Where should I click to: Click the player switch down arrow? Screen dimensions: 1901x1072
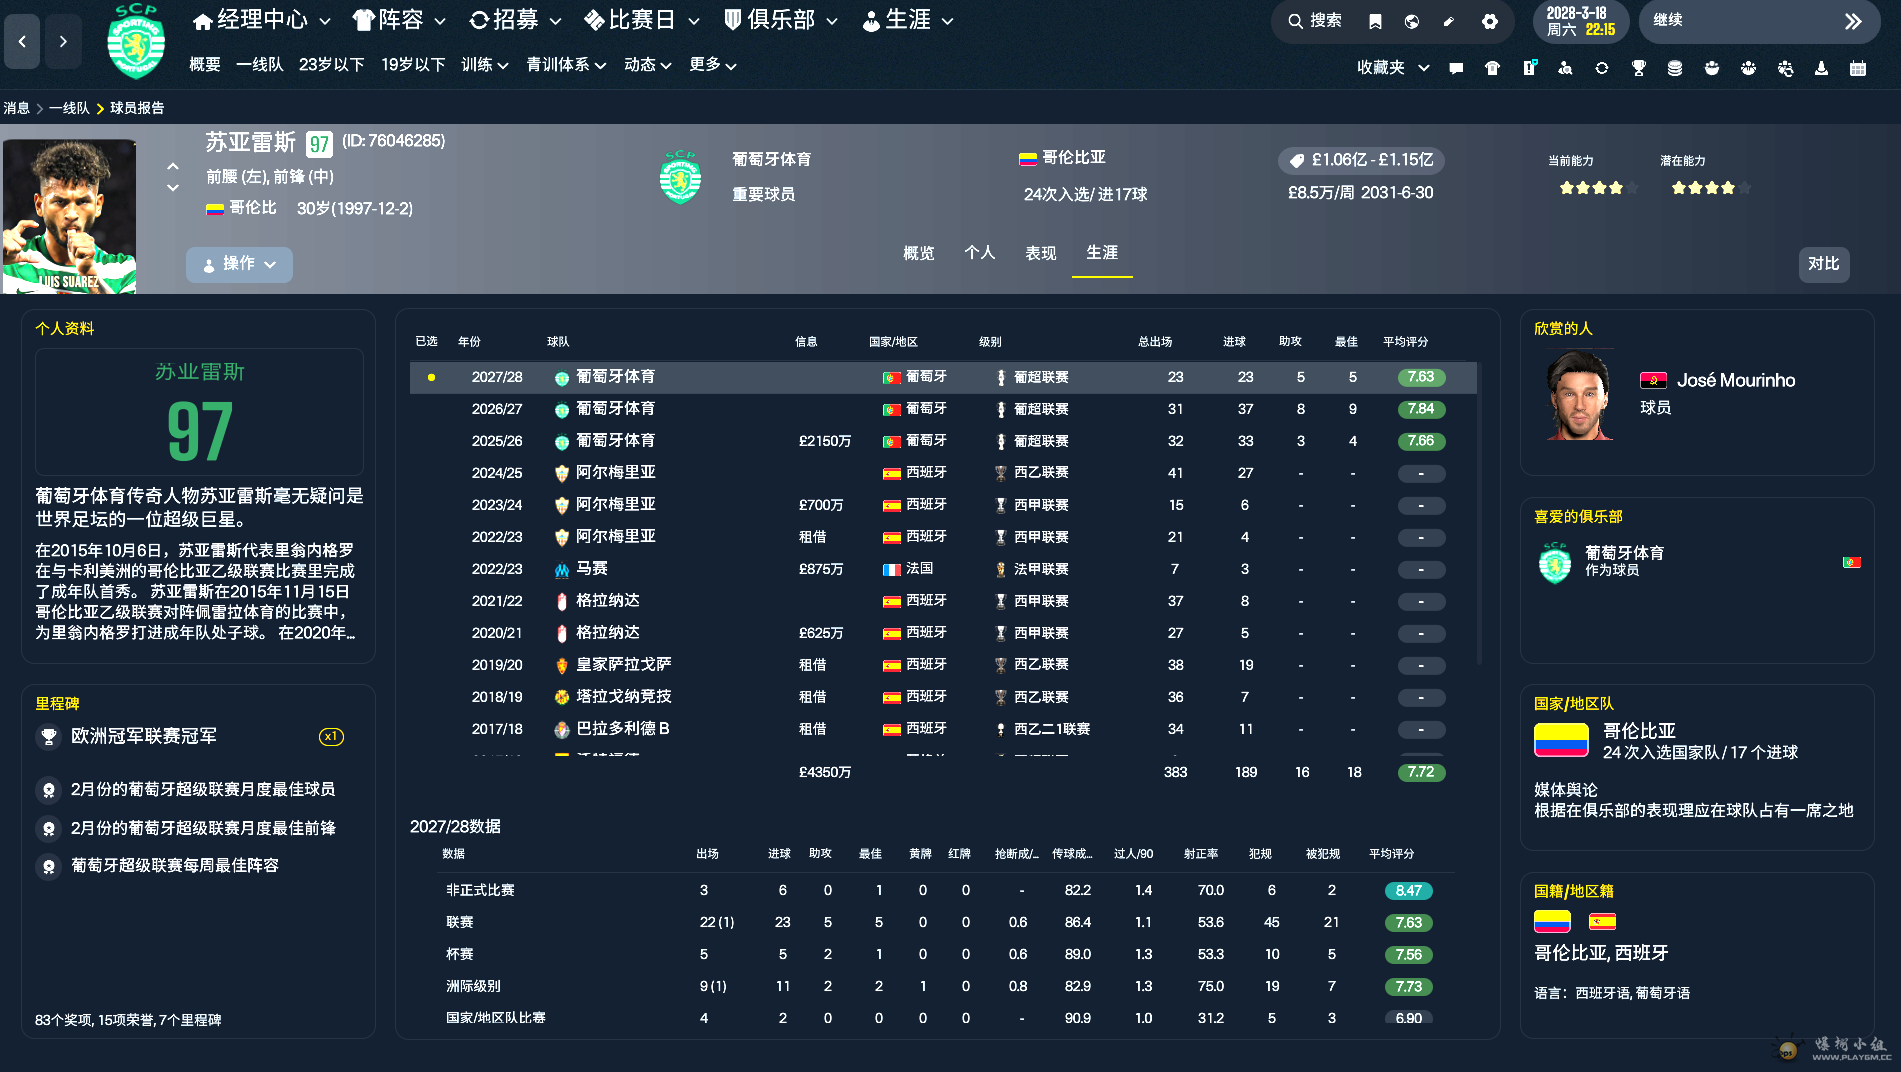pos(173,188)
